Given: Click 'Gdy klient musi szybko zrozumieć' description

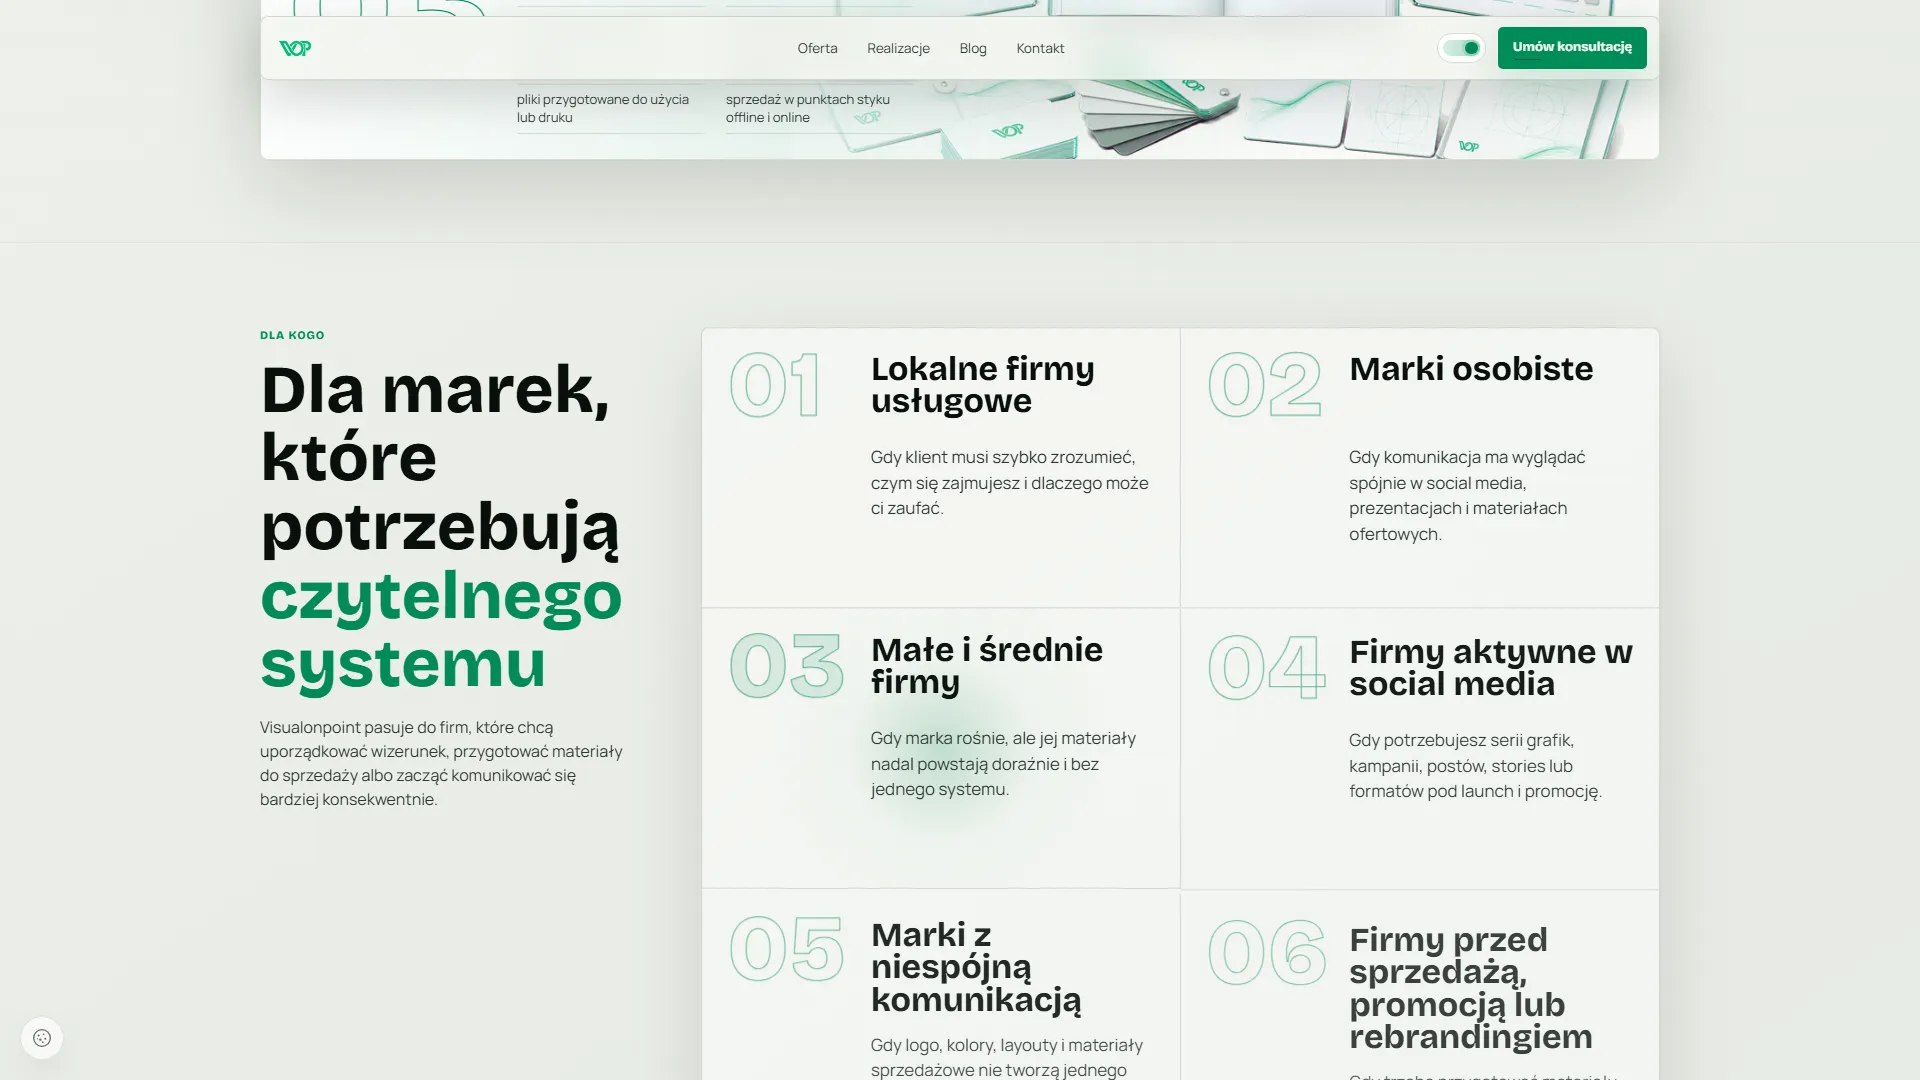Looking at the screenshot, I should point(1009,482).
